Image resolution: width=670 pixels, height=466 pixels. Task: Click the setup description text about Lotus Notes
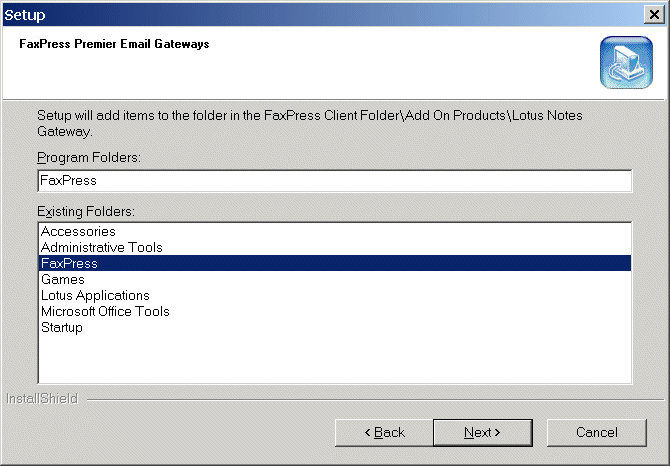pos(310,123)
